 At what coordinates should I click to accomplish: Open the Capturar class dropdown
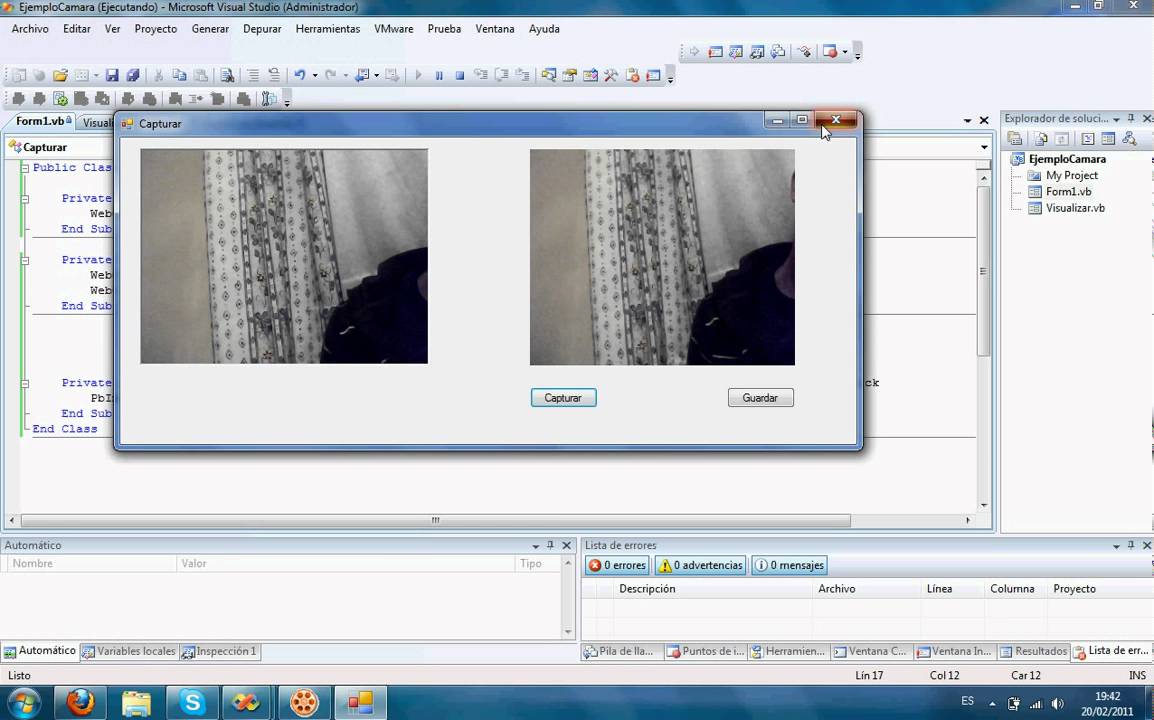60,147
